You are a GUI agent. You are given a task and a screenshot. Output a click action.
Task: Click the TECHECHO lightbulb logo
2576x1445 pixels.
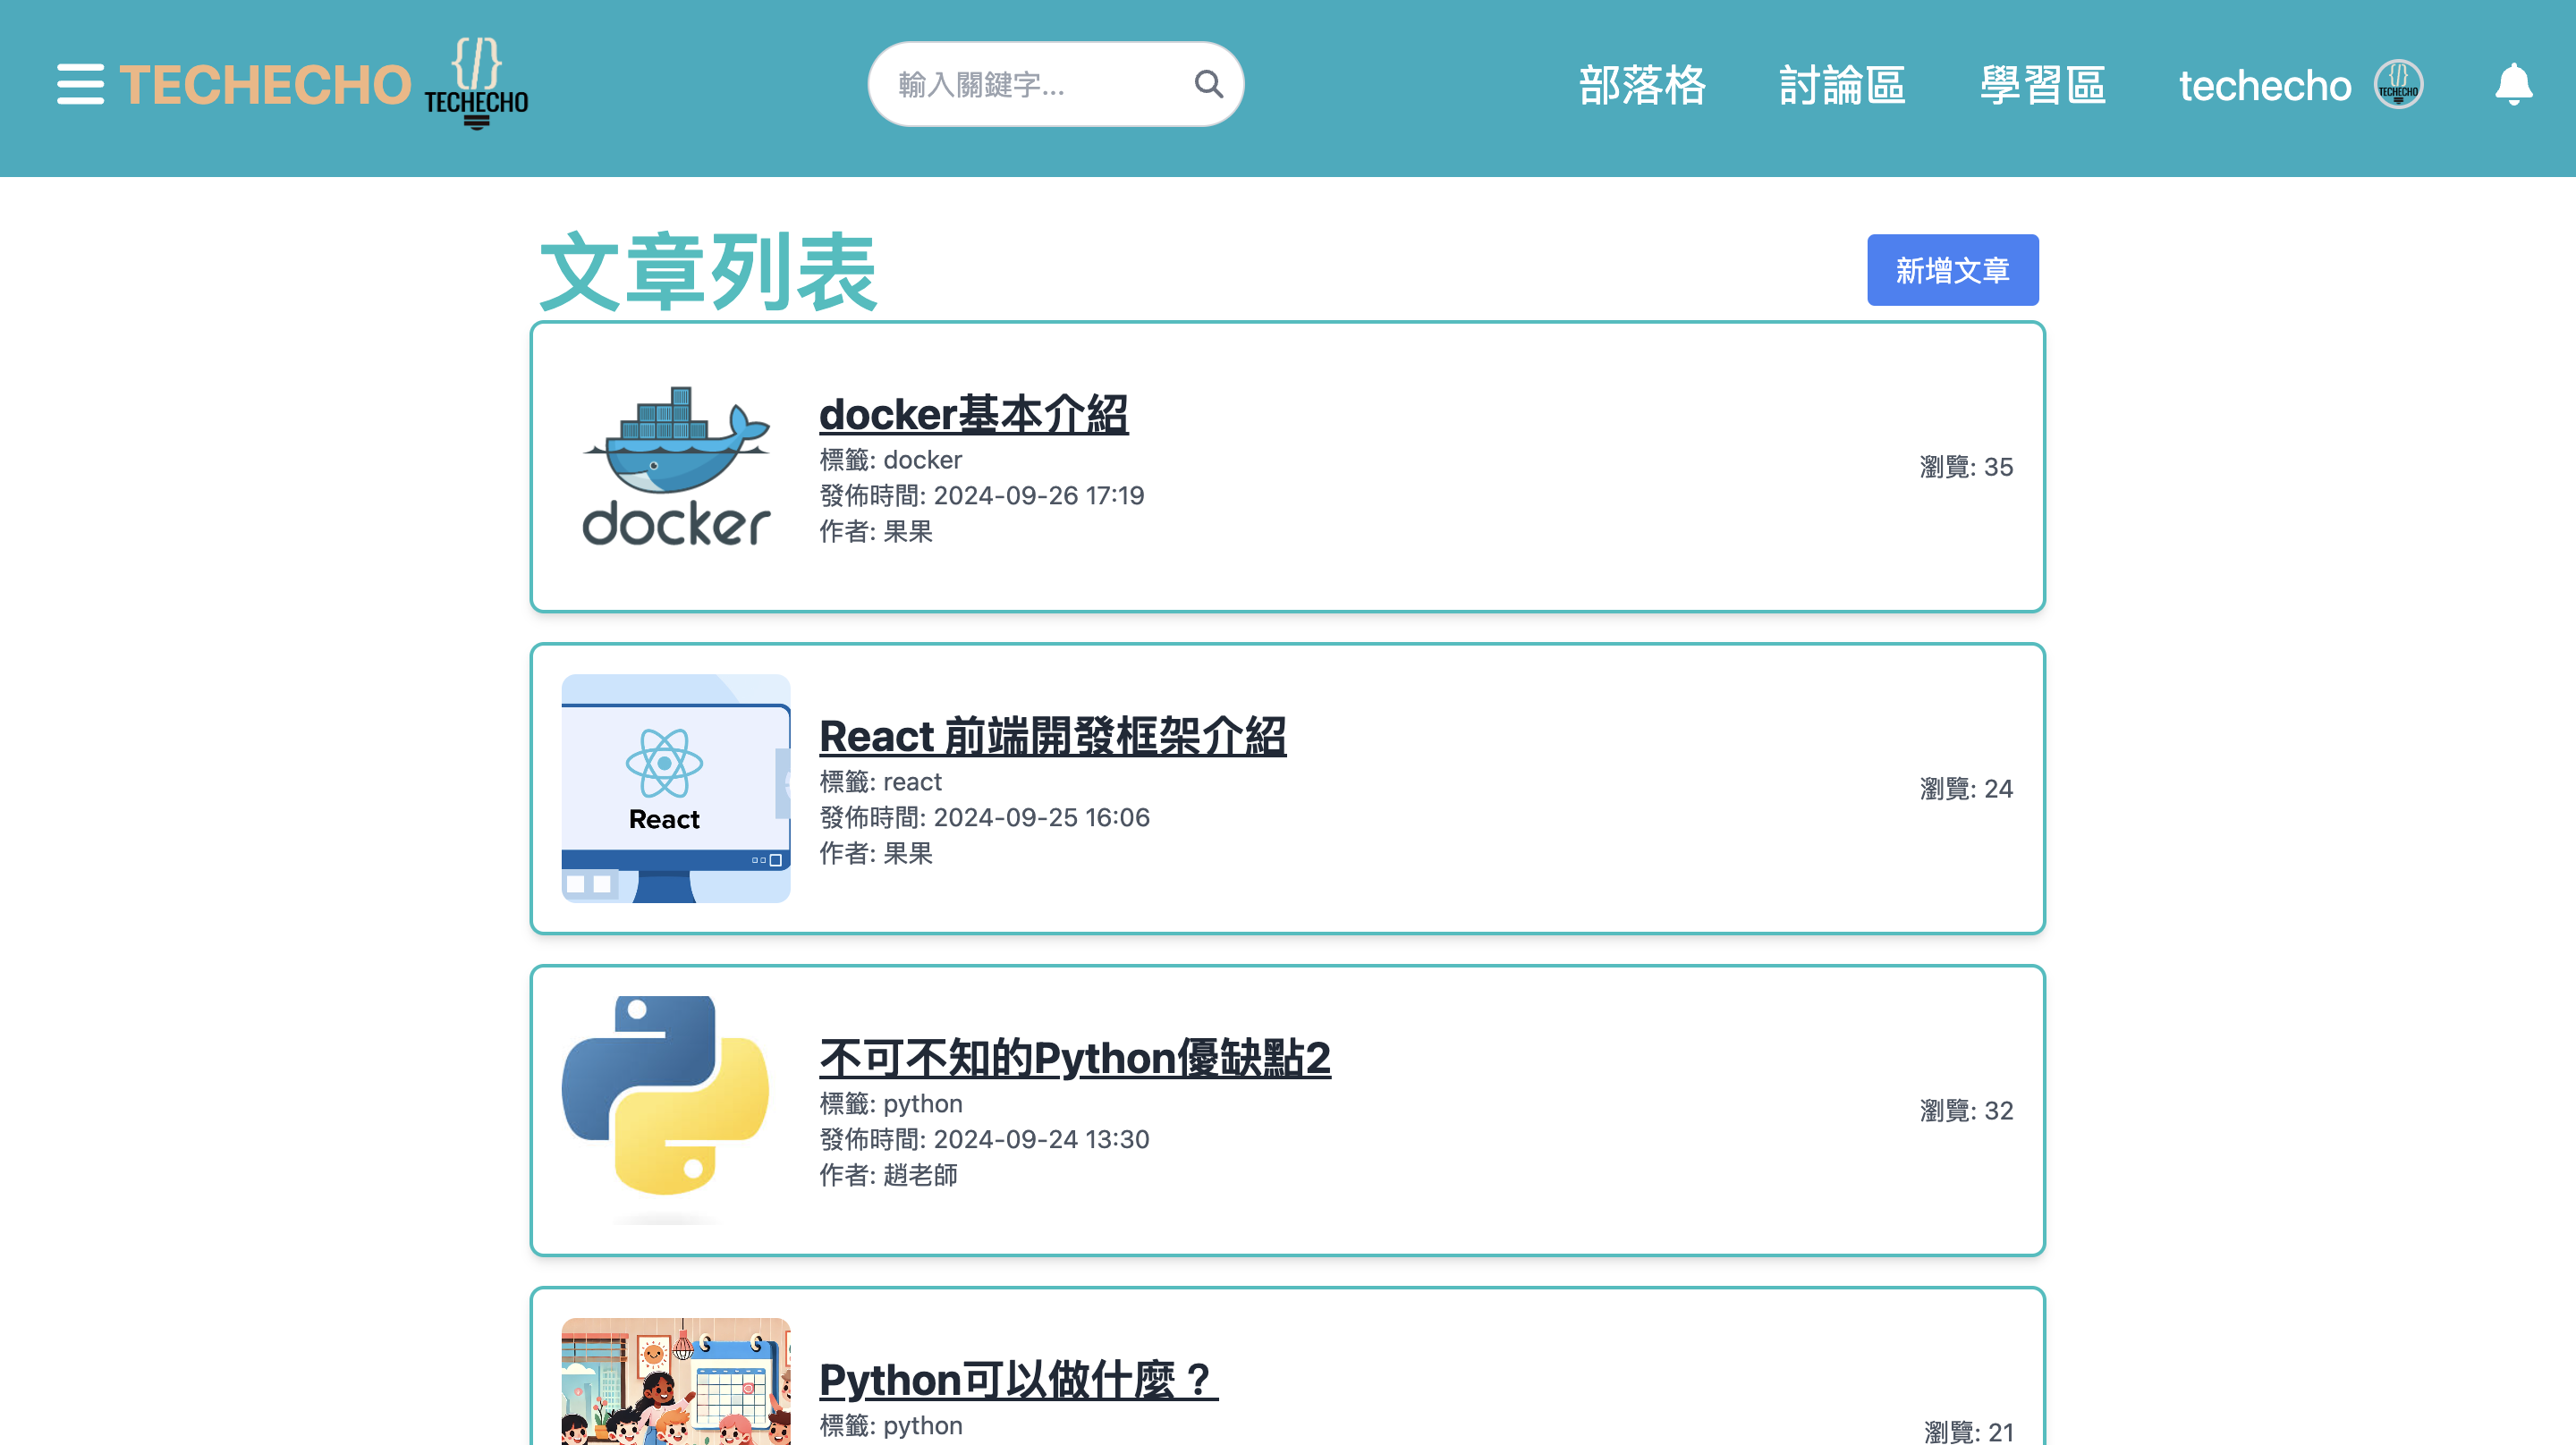point(476,84)
